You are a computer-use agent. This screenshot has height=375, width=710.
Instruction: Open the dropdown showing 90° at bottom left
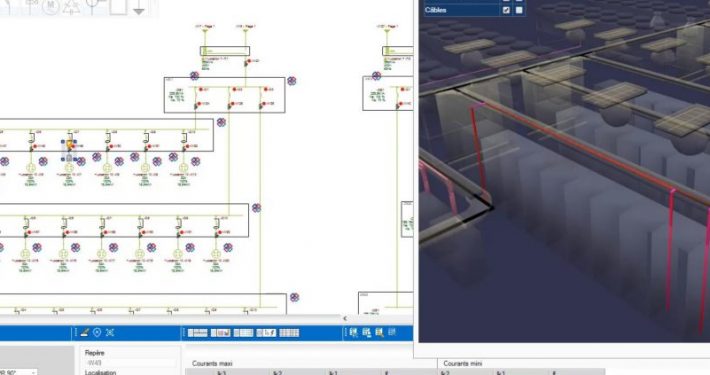coord(18,372)
